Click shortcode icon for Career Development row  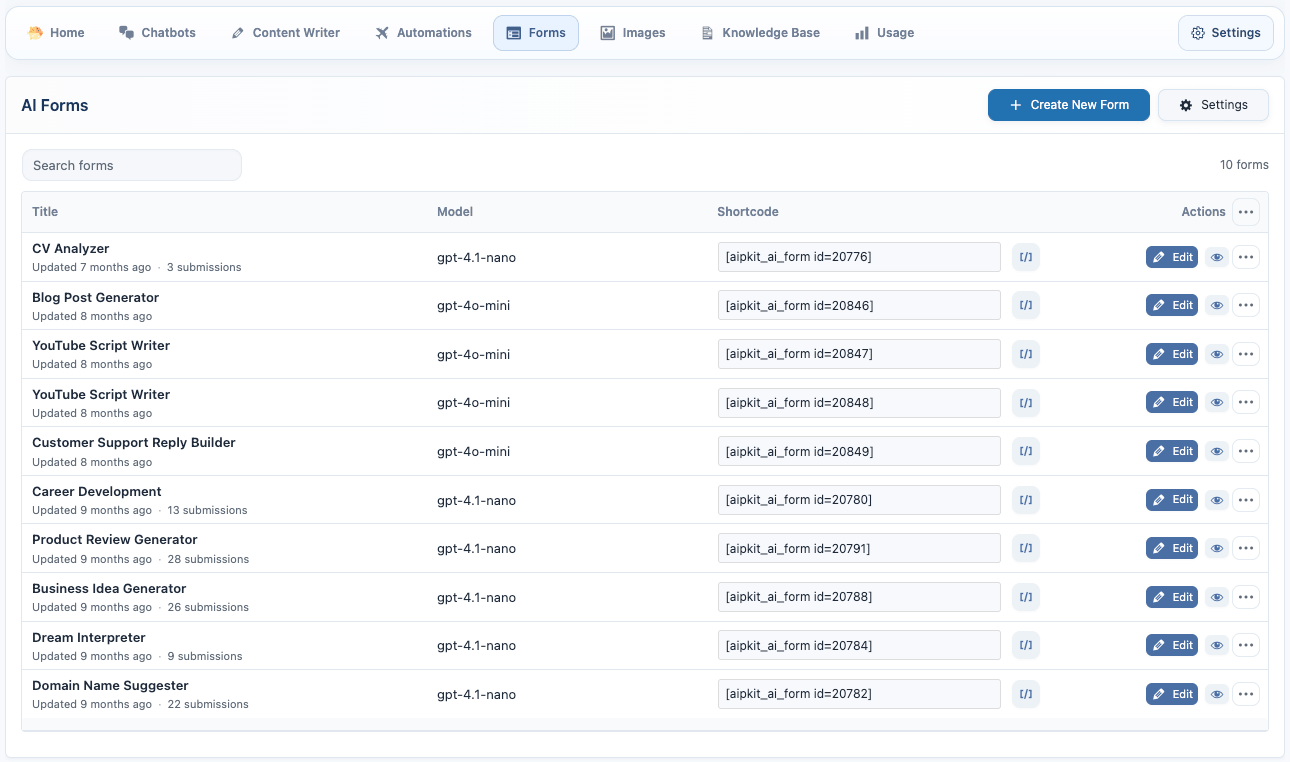coord(1025,500)
